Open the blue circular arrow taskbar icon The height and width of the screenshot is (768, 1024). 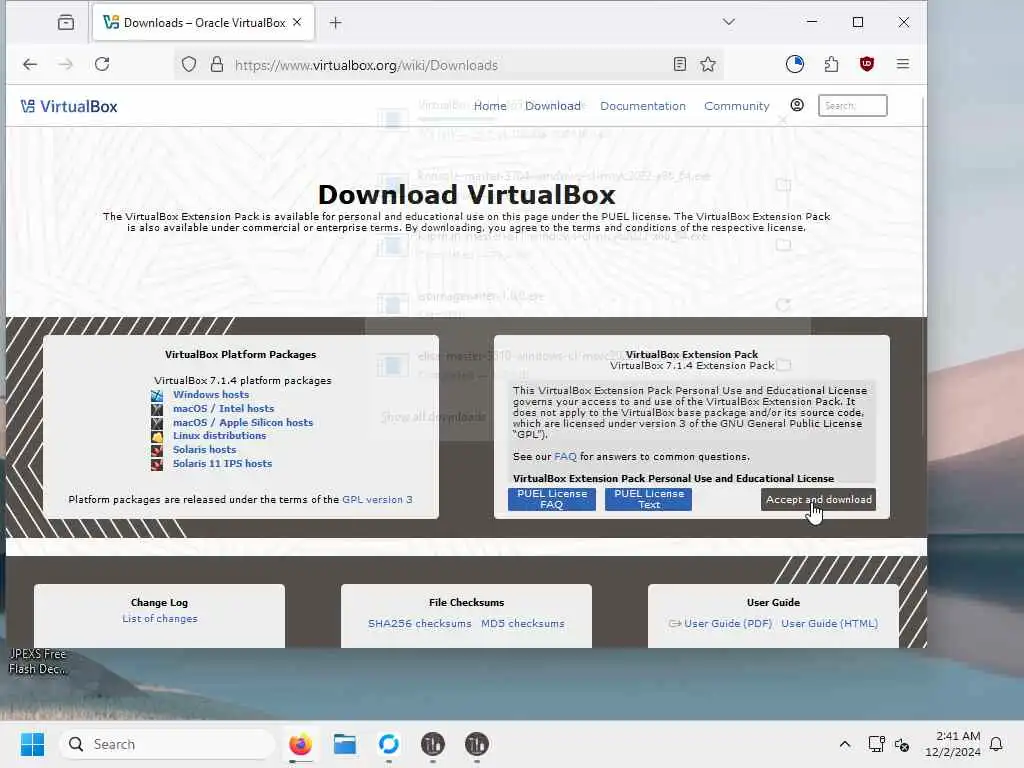point(389,744)
